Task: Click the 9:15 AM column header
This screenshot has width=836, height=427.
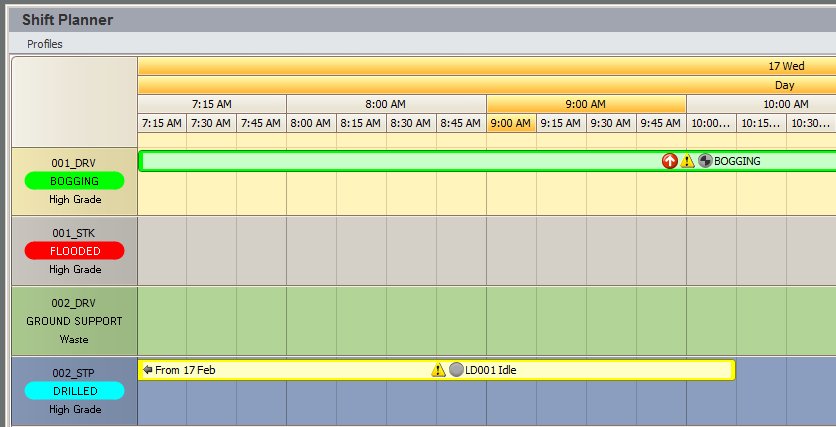Action: (x=561, y=123)
